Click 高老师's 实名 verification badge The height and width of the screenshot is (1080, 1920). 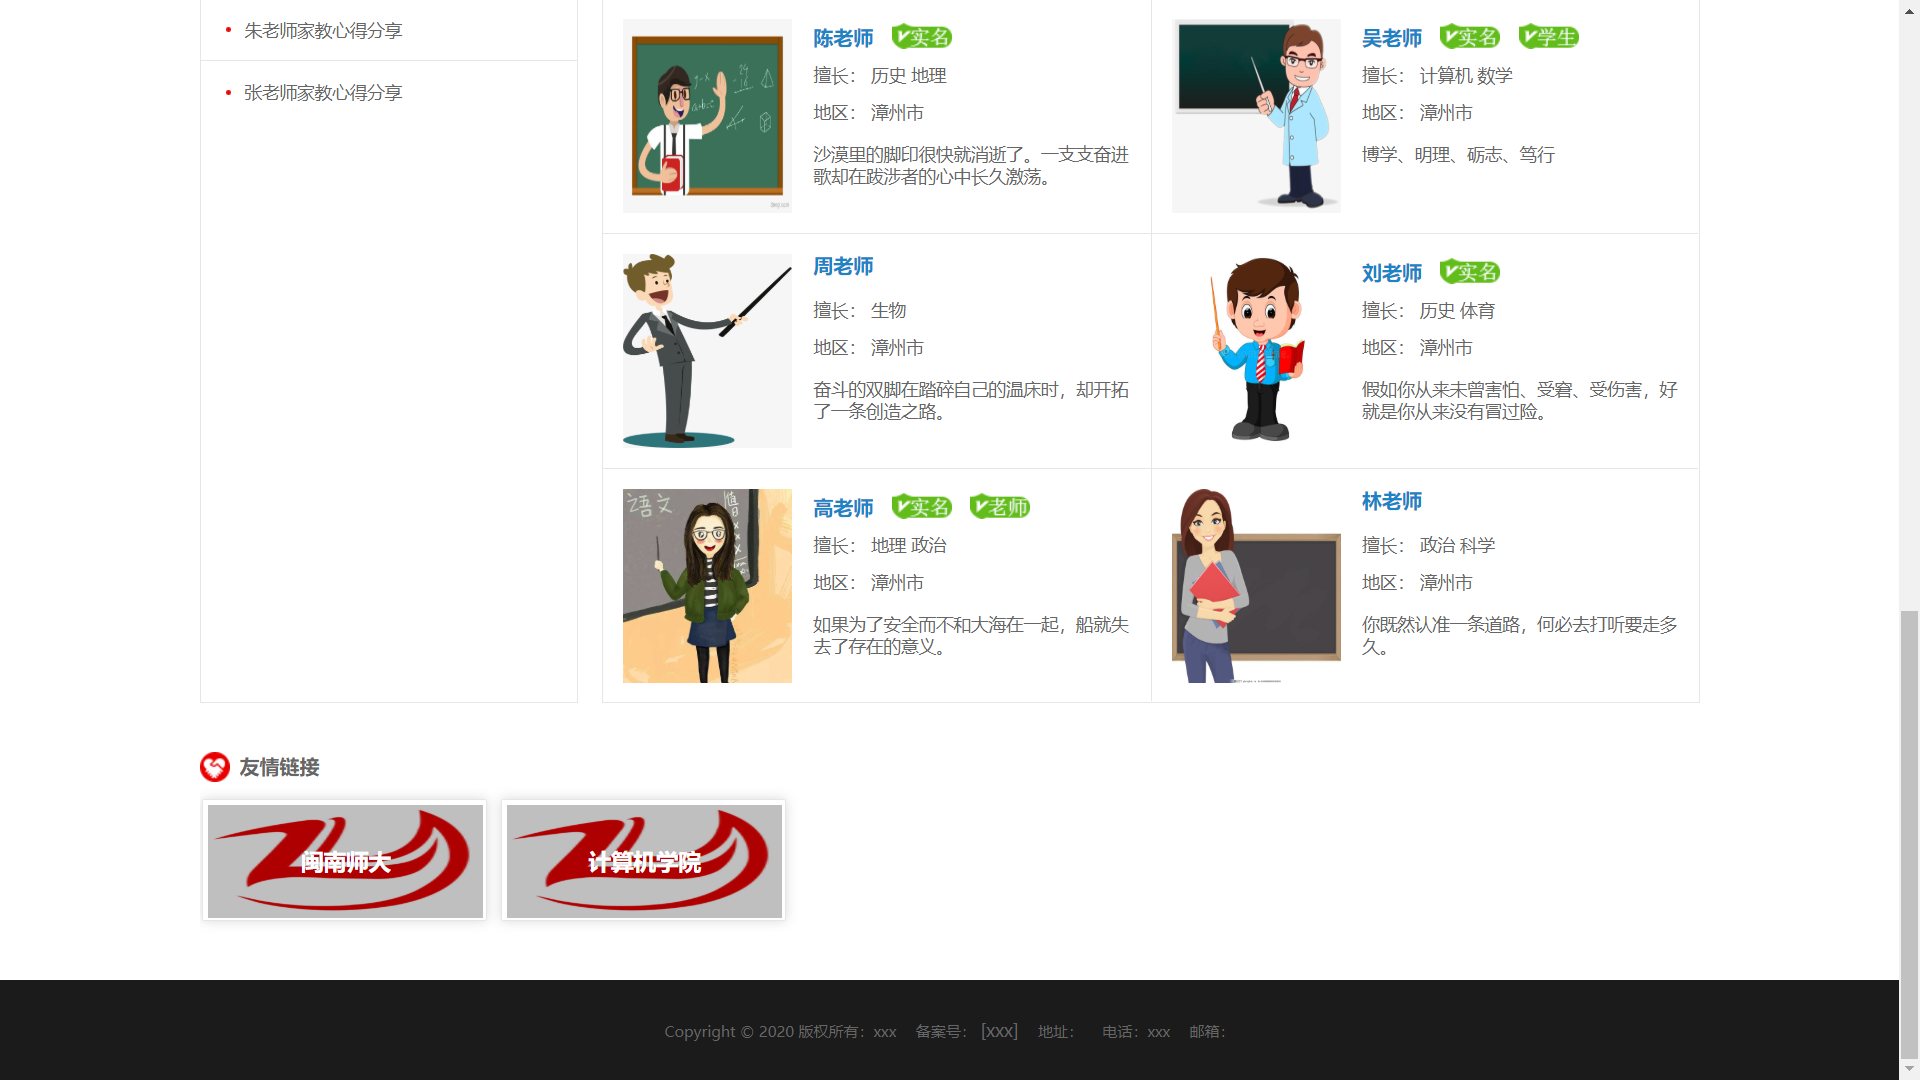921,507
